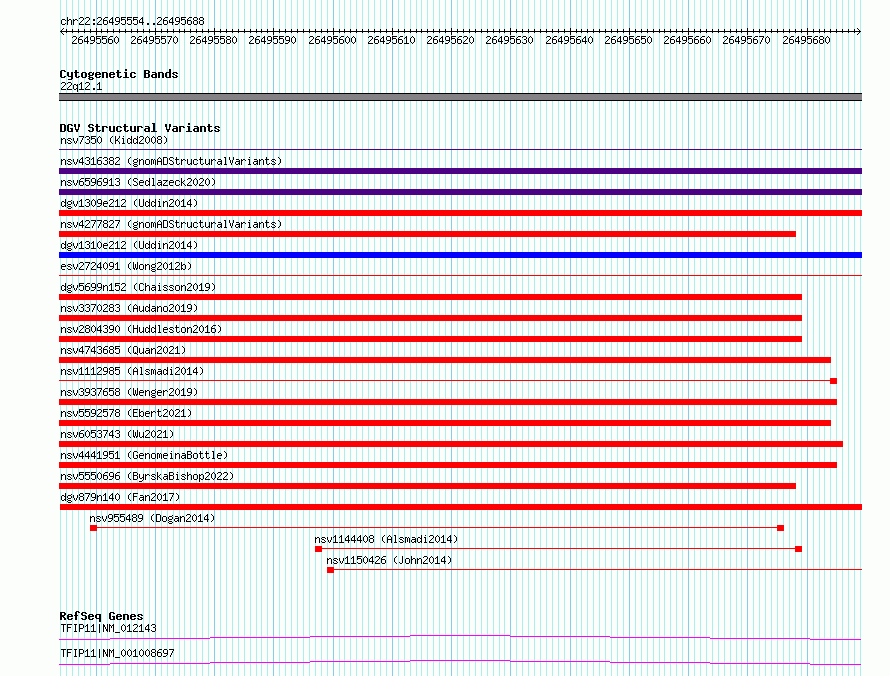890x676 pixels.
Task: Click the red bar under nsv4743685
Action: (445, 360)
